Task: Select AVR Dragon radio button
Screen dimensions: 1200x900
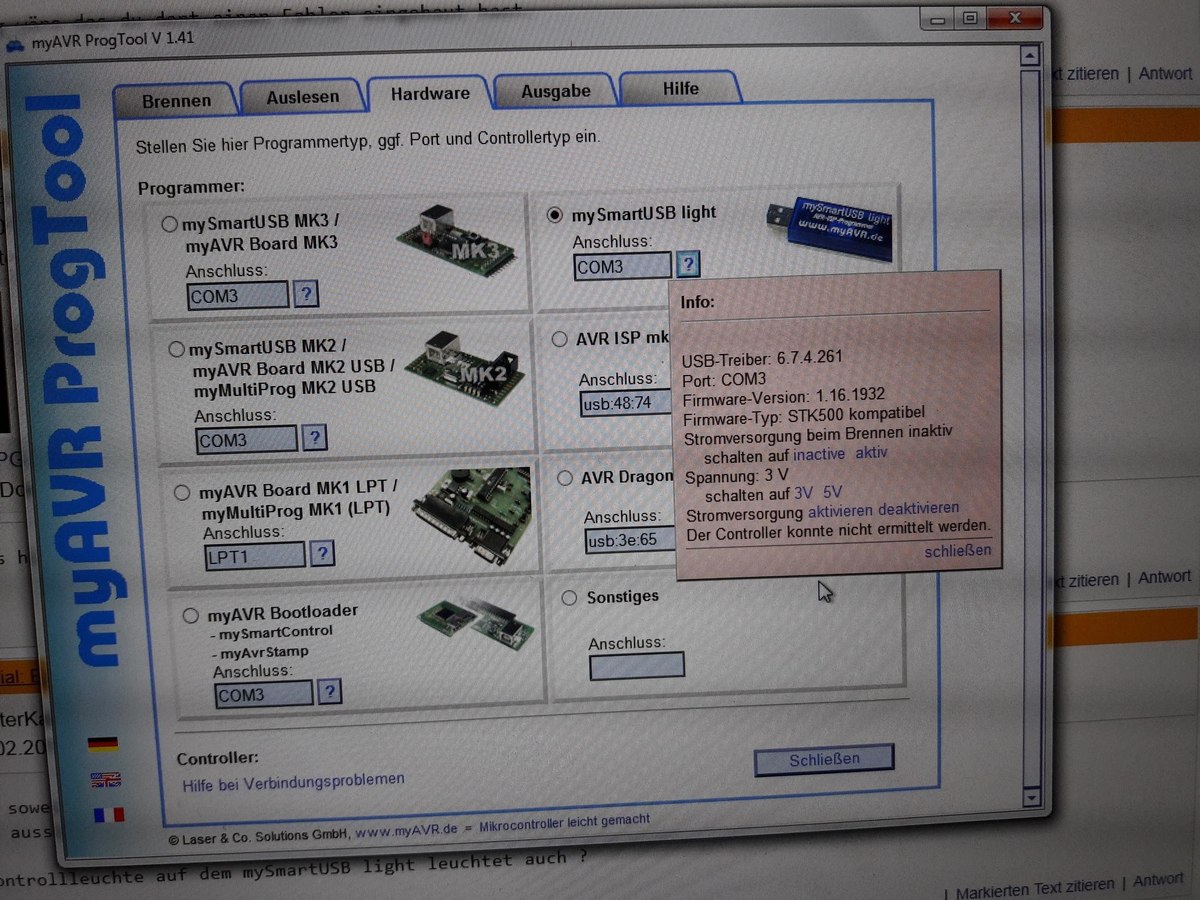Action: pos(566,478)
